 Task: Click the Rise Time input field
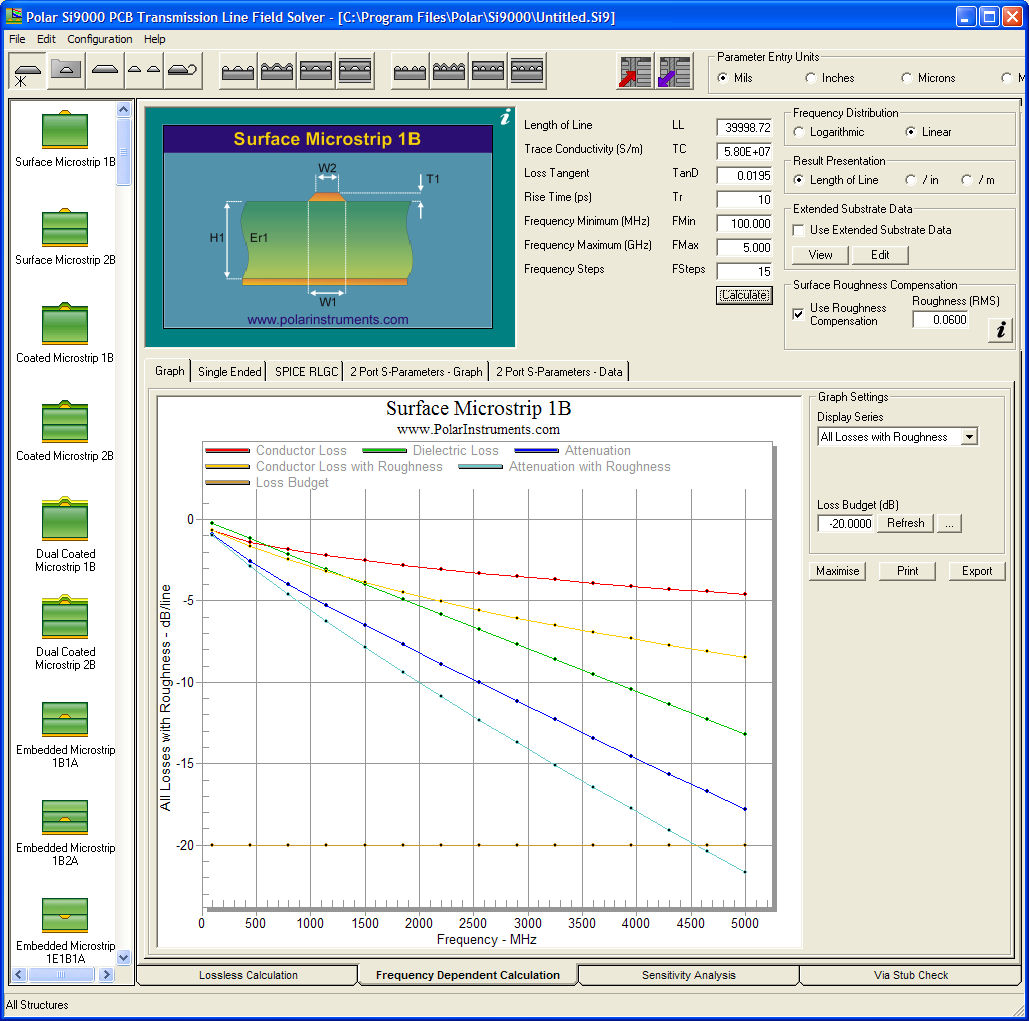tap(744, 199)
